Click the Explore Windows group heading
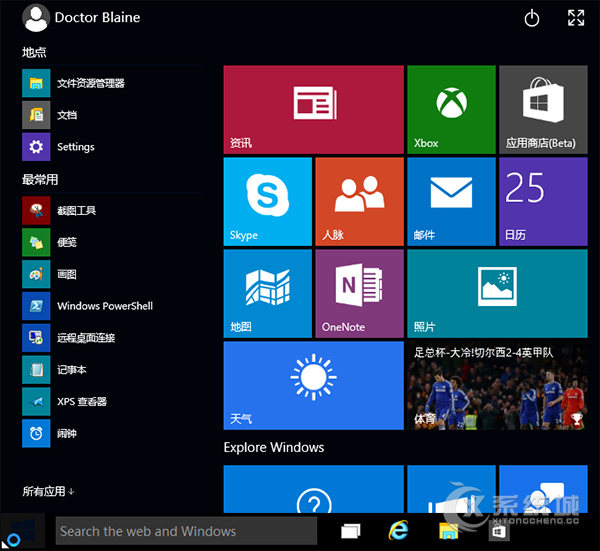The height and width of the screenshot is (551, 600). 274,447
